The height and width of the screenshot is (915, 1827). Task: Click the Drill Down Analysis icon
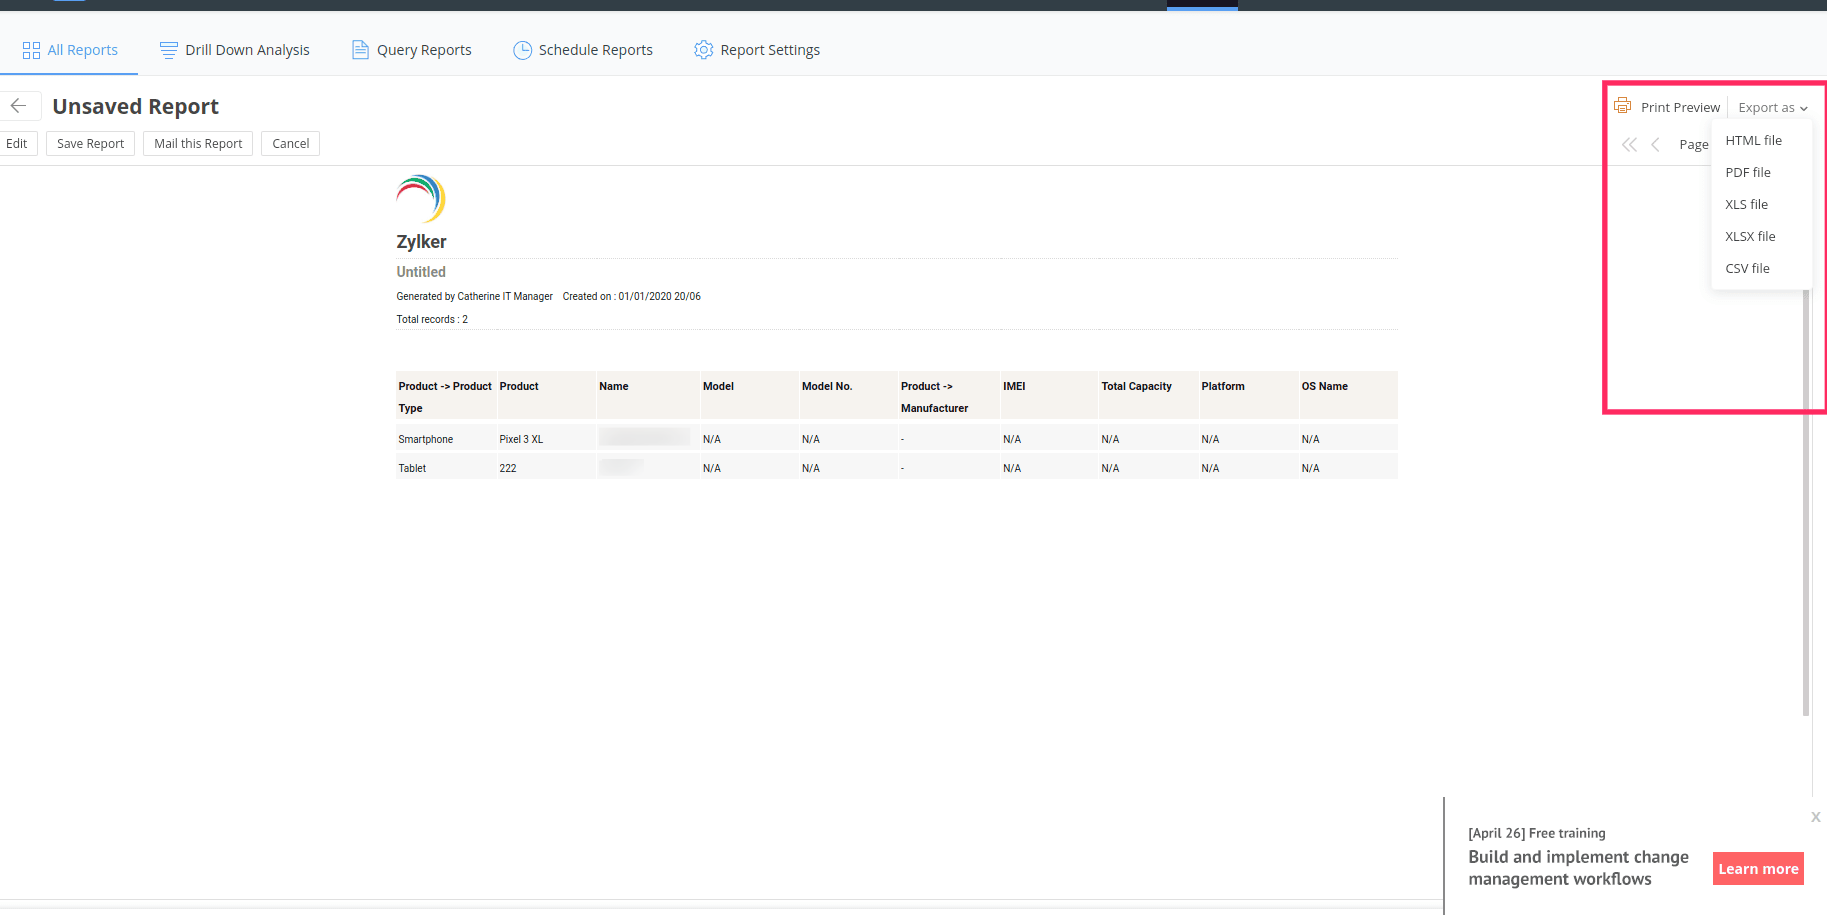point(168,50)
